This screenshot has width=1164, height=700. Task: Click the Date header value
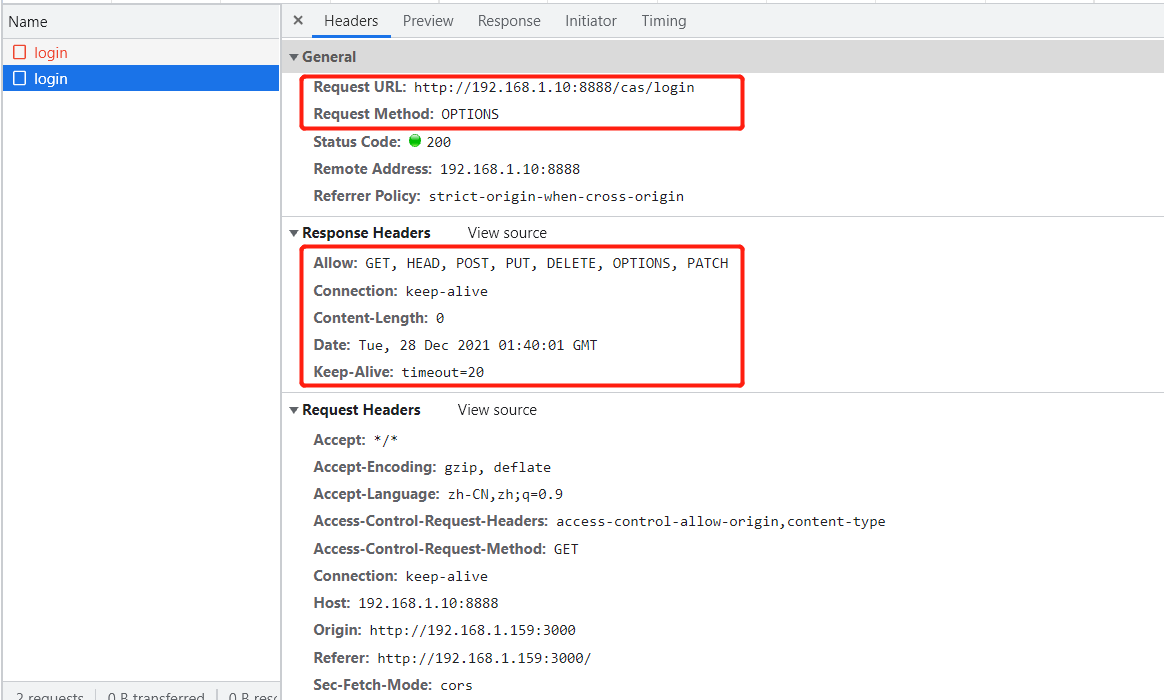tap(477, 346)
